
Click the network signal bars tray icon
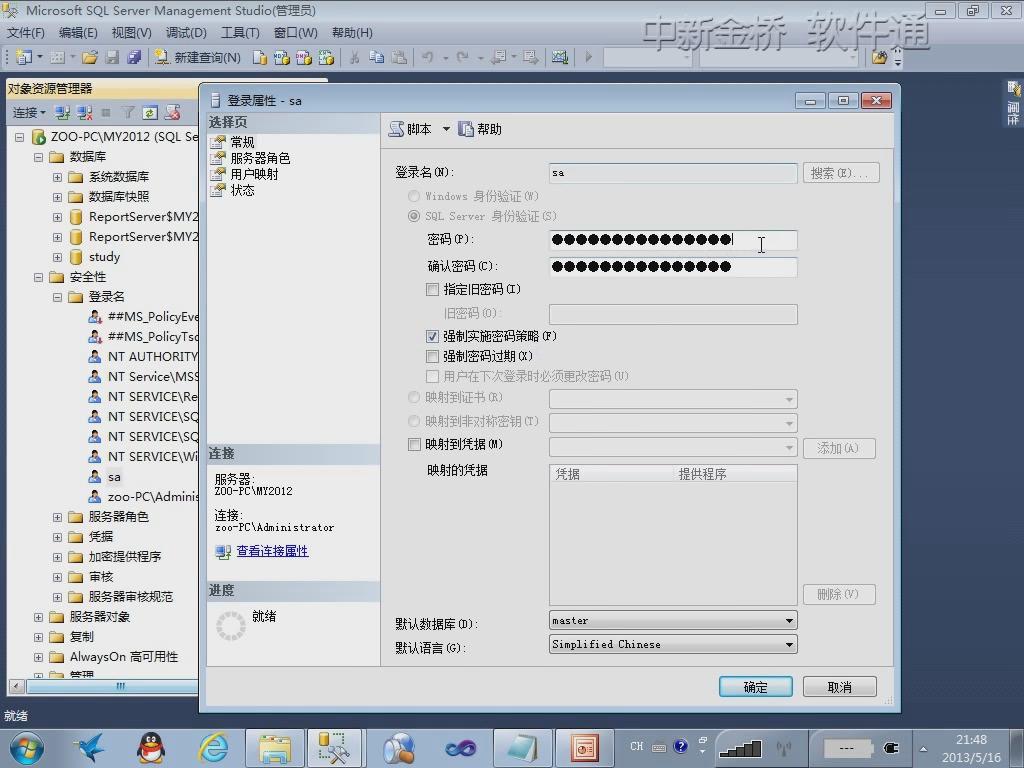coord(741,748)
